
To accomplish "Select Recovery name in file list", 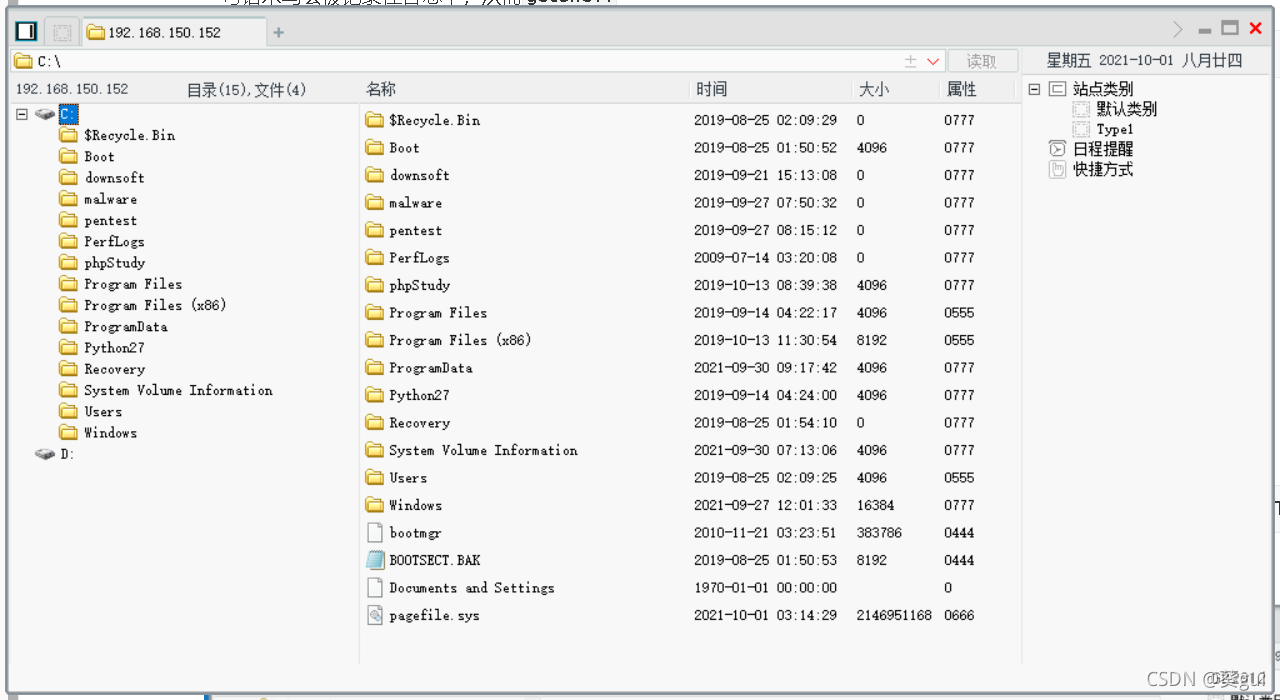I will pos(420,422).
